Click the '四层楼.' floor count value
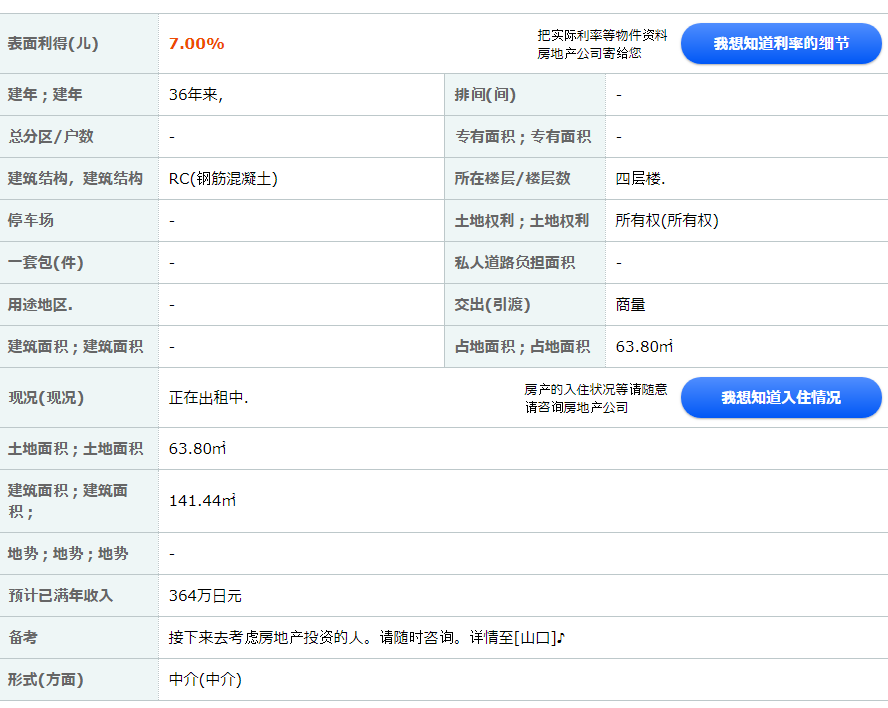 [640, 179]
